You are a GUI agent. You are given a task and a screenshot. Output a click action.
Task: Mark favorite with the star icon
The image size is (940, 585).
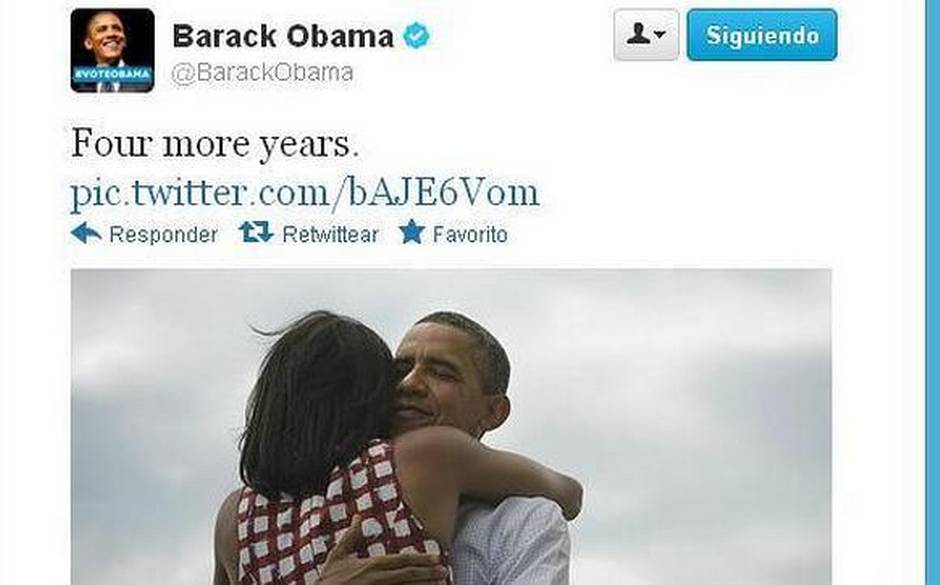(412, 231)
